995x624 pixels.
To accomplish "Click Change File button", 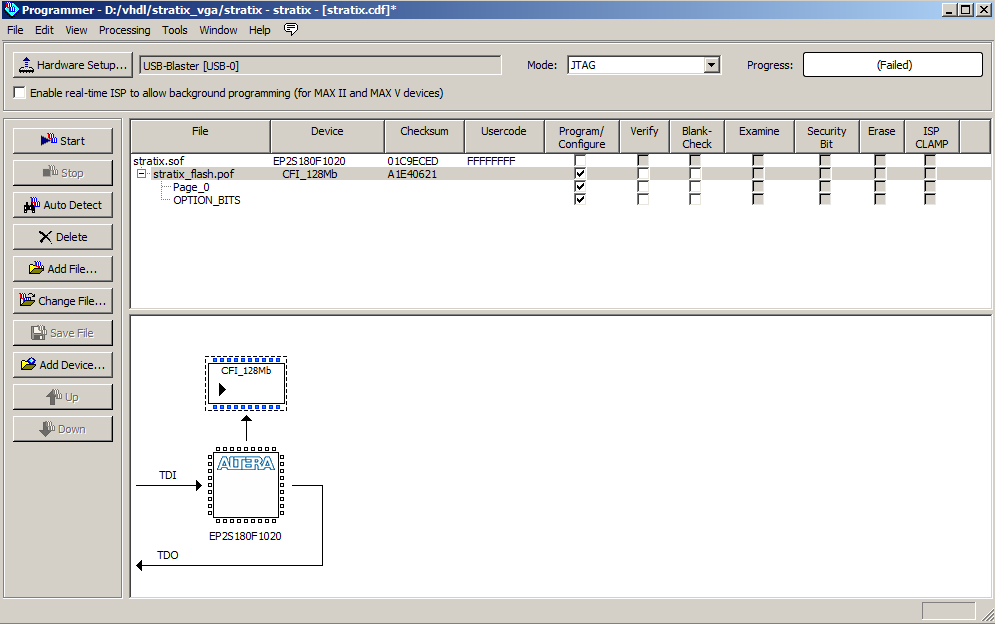I will 63,301.
